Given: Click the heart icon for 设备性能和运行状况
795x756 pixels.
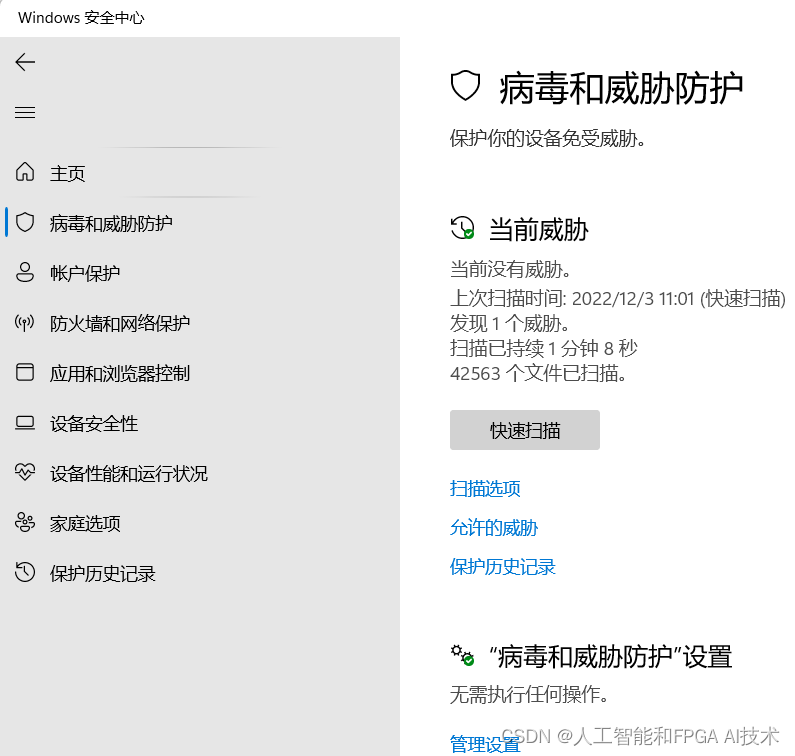Looking at the screenshot, I should click(25, 472).
